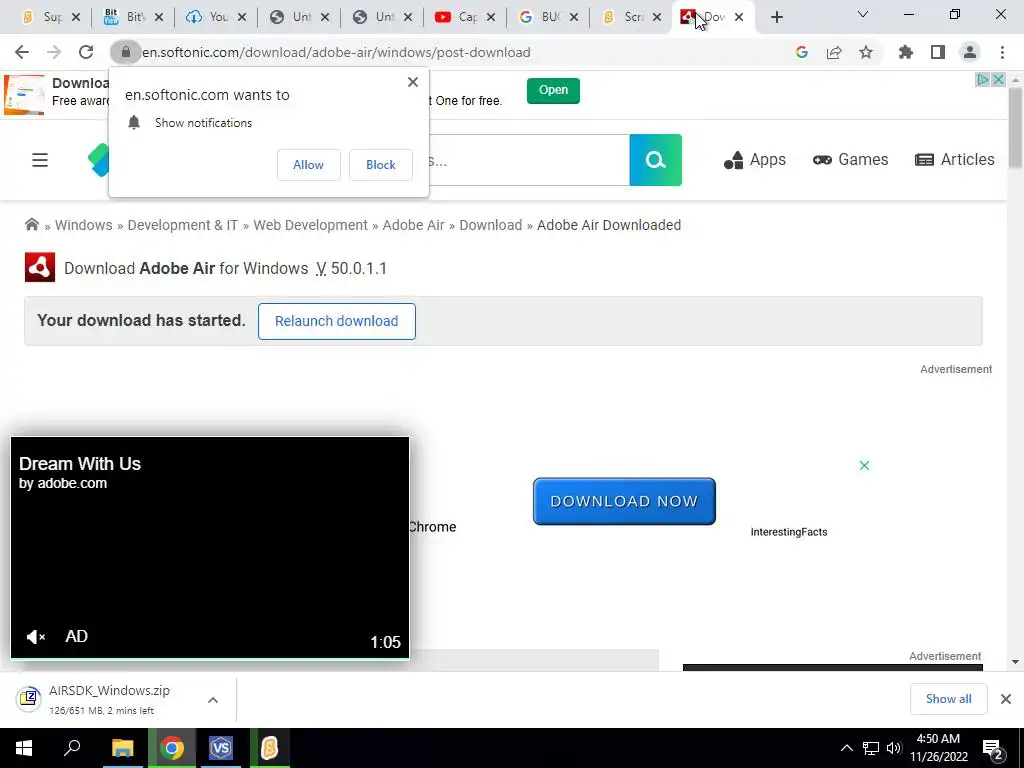Click Relaunch download button

pos(336,321)
